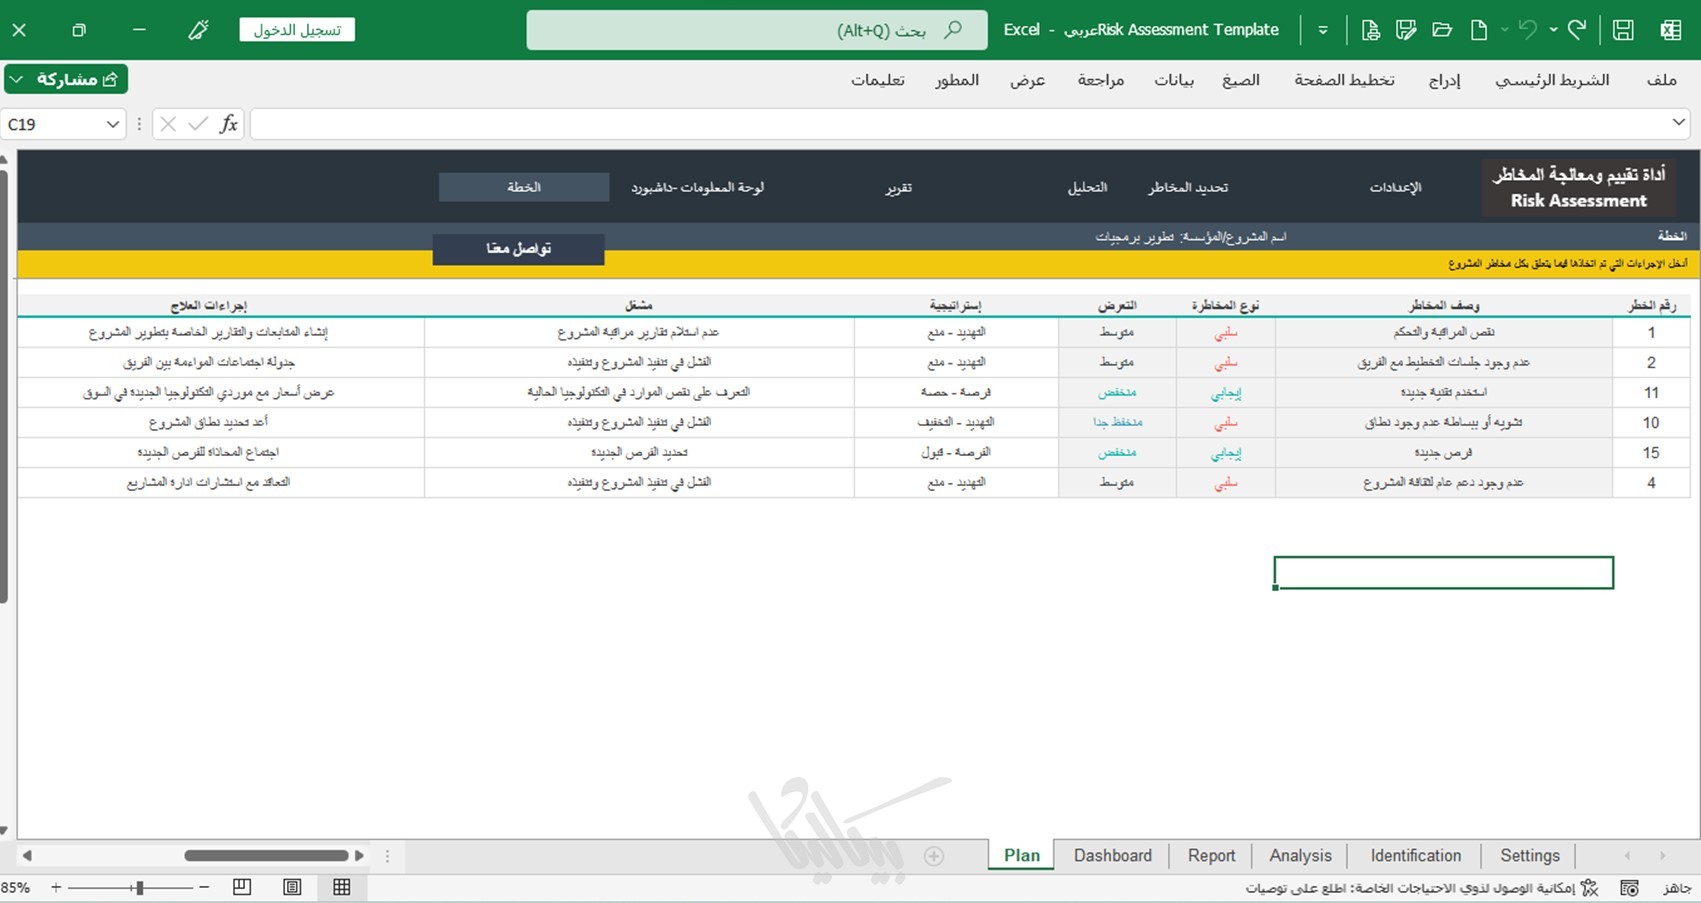Open the إدراج insert ribbon tab

click(1444, 80)
